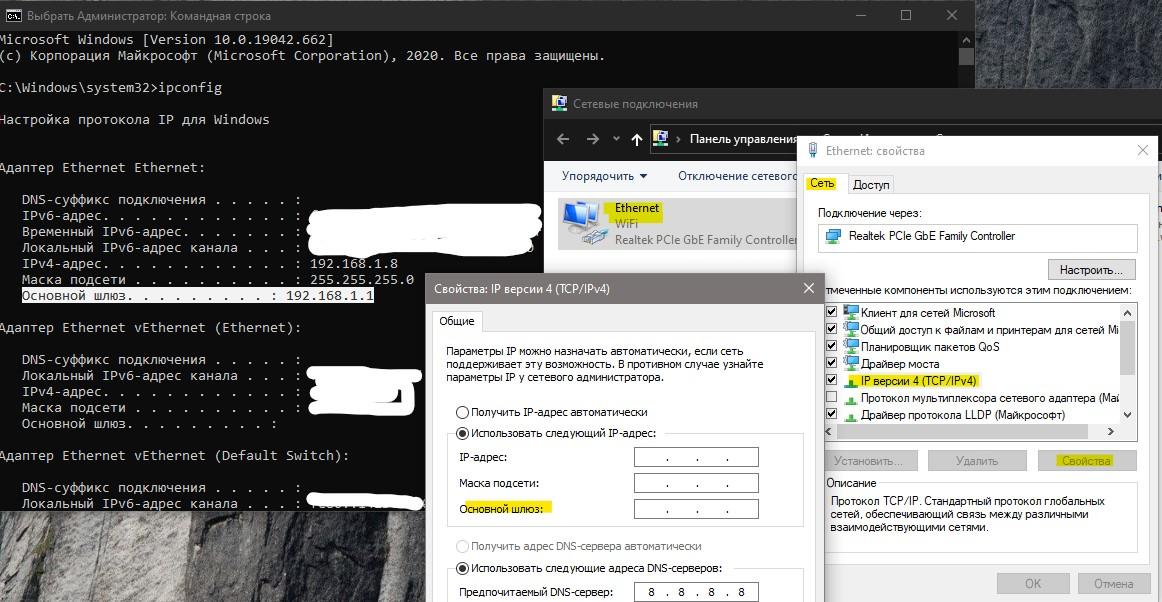The width and height of the screenshot is (1162, 602).
Task: Open the Упорядочить dropdown menu
Action: pos(604,176)
